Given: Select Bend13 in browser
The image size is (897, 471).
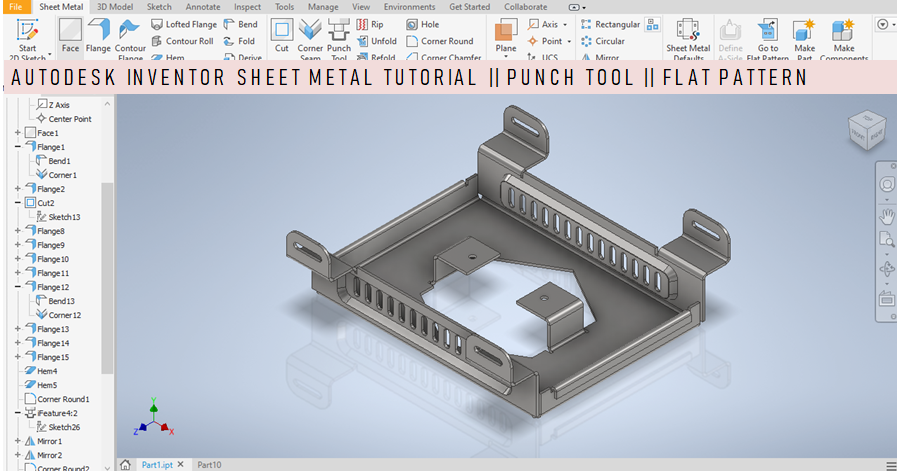Looking at the screenshot, I should pos(55,301).
